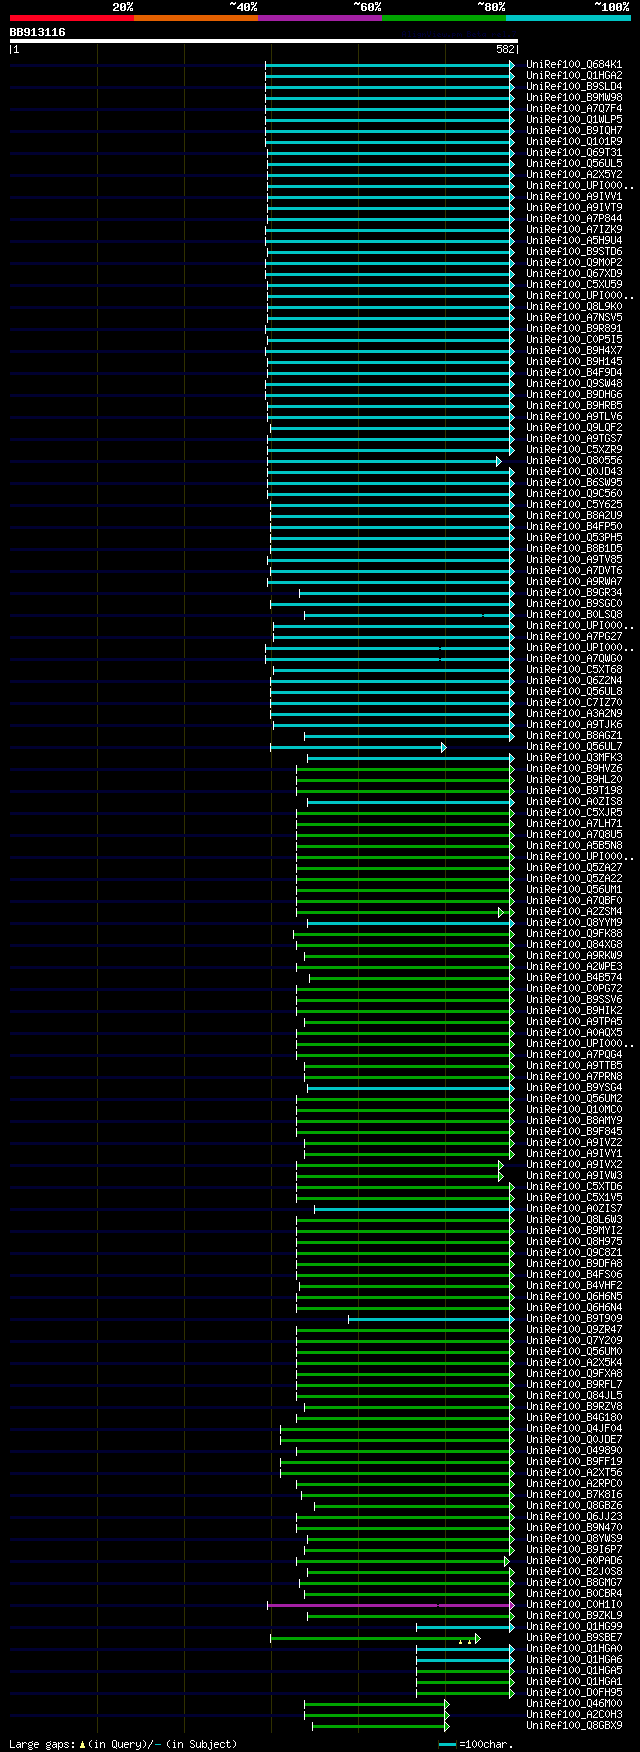Click hit label UniRef100_Q5ZA27
The image size is (640, 1752).
(574, 868)
